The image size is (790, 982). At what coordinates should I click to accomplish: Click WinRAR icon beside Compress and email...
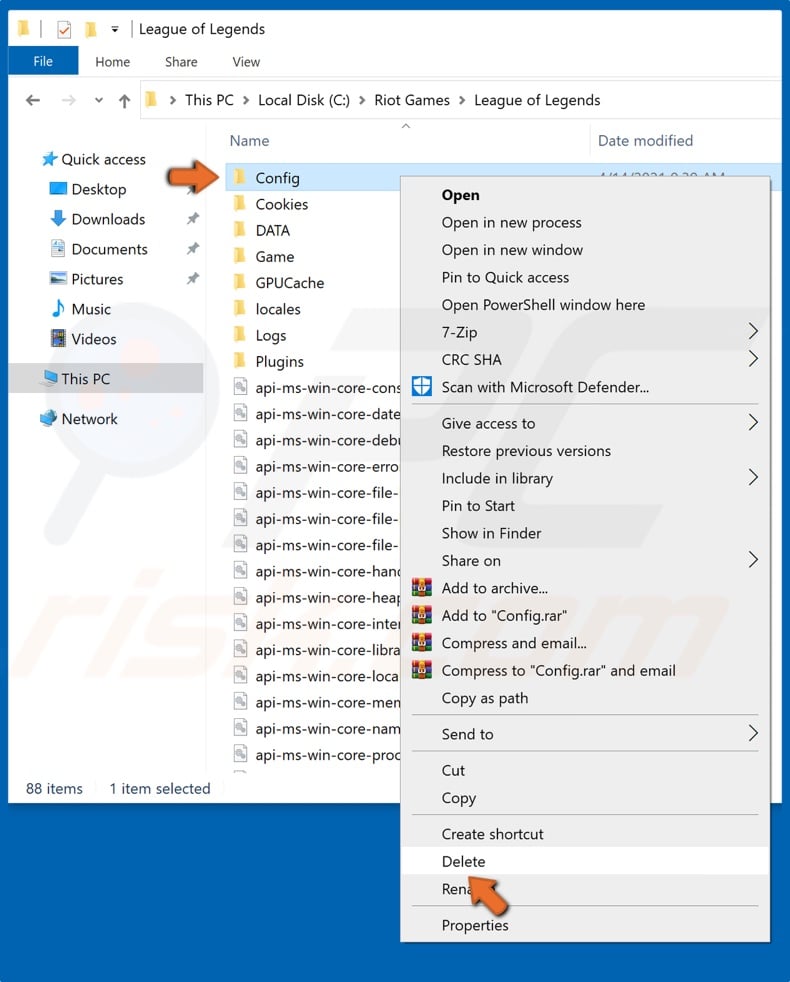[422, 643]
